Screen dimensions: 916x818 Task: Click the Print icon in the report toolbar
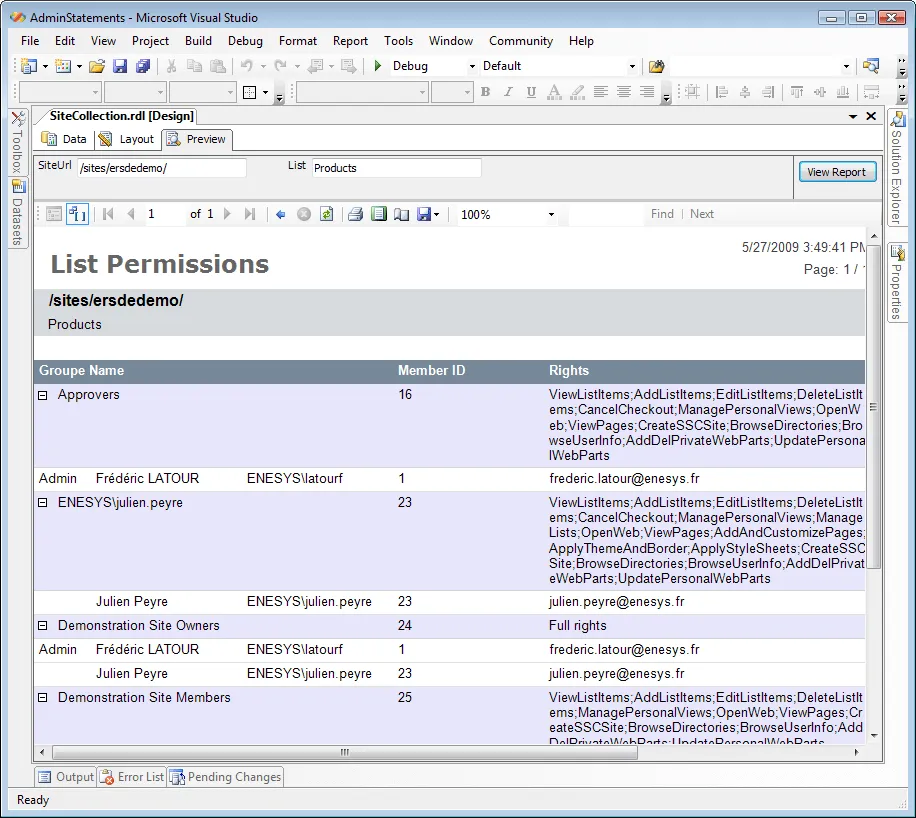pyautogui.click(x=356, y=213)
